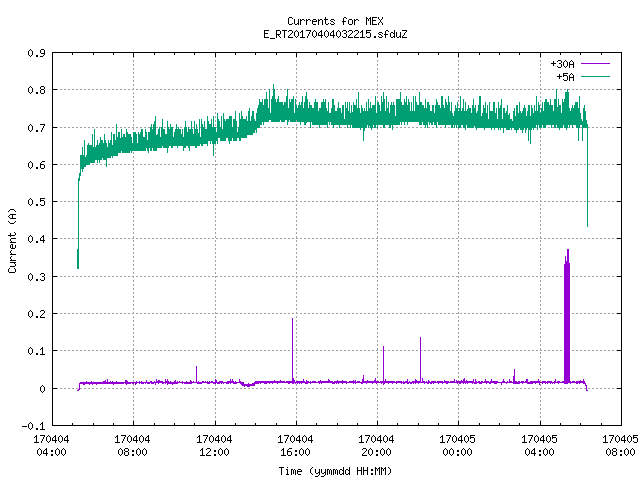Click the 0.3 y-axis tick label
The height and width of the screenshot is (480, 640).
(36, 277)
